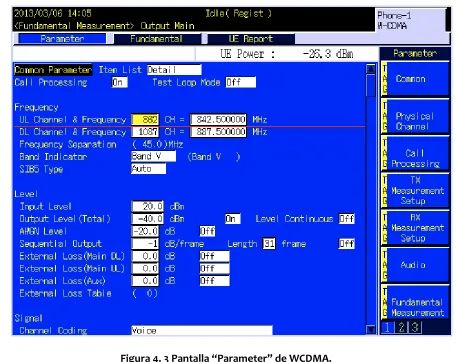Image resolution: width=456 pixels, height=362 pixels.
Task: Toggle Output Level On field
Action: tap(232, 219)
